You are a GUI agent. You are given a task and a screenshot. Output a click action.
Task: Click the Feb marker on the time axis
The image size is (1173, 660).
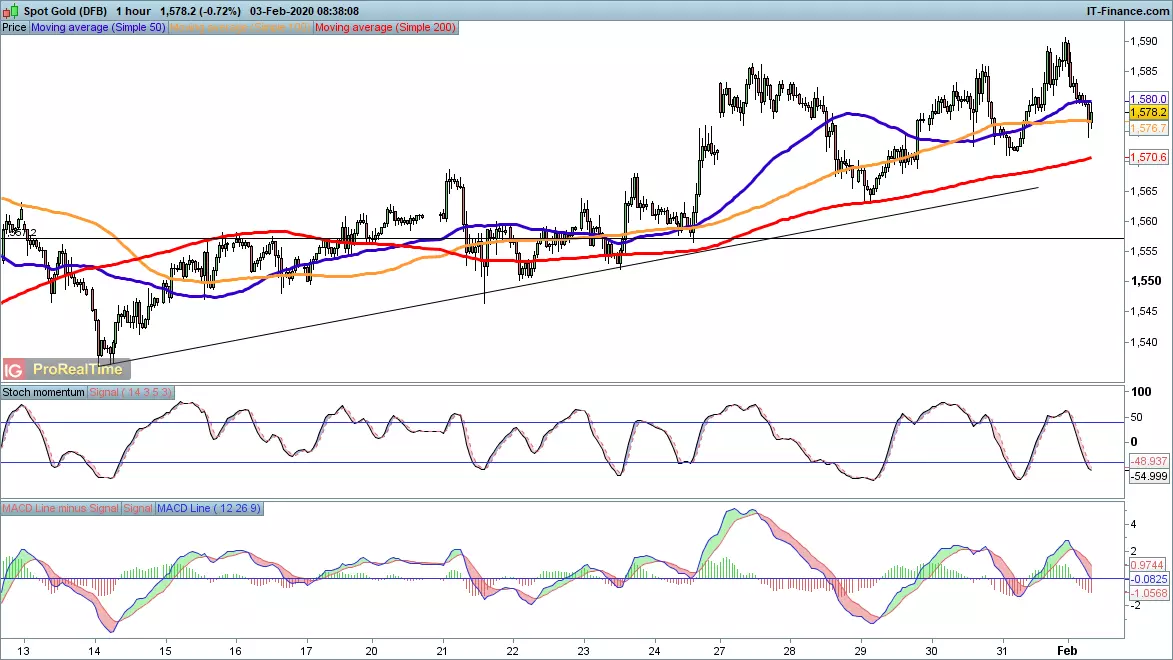point(1067,651)
